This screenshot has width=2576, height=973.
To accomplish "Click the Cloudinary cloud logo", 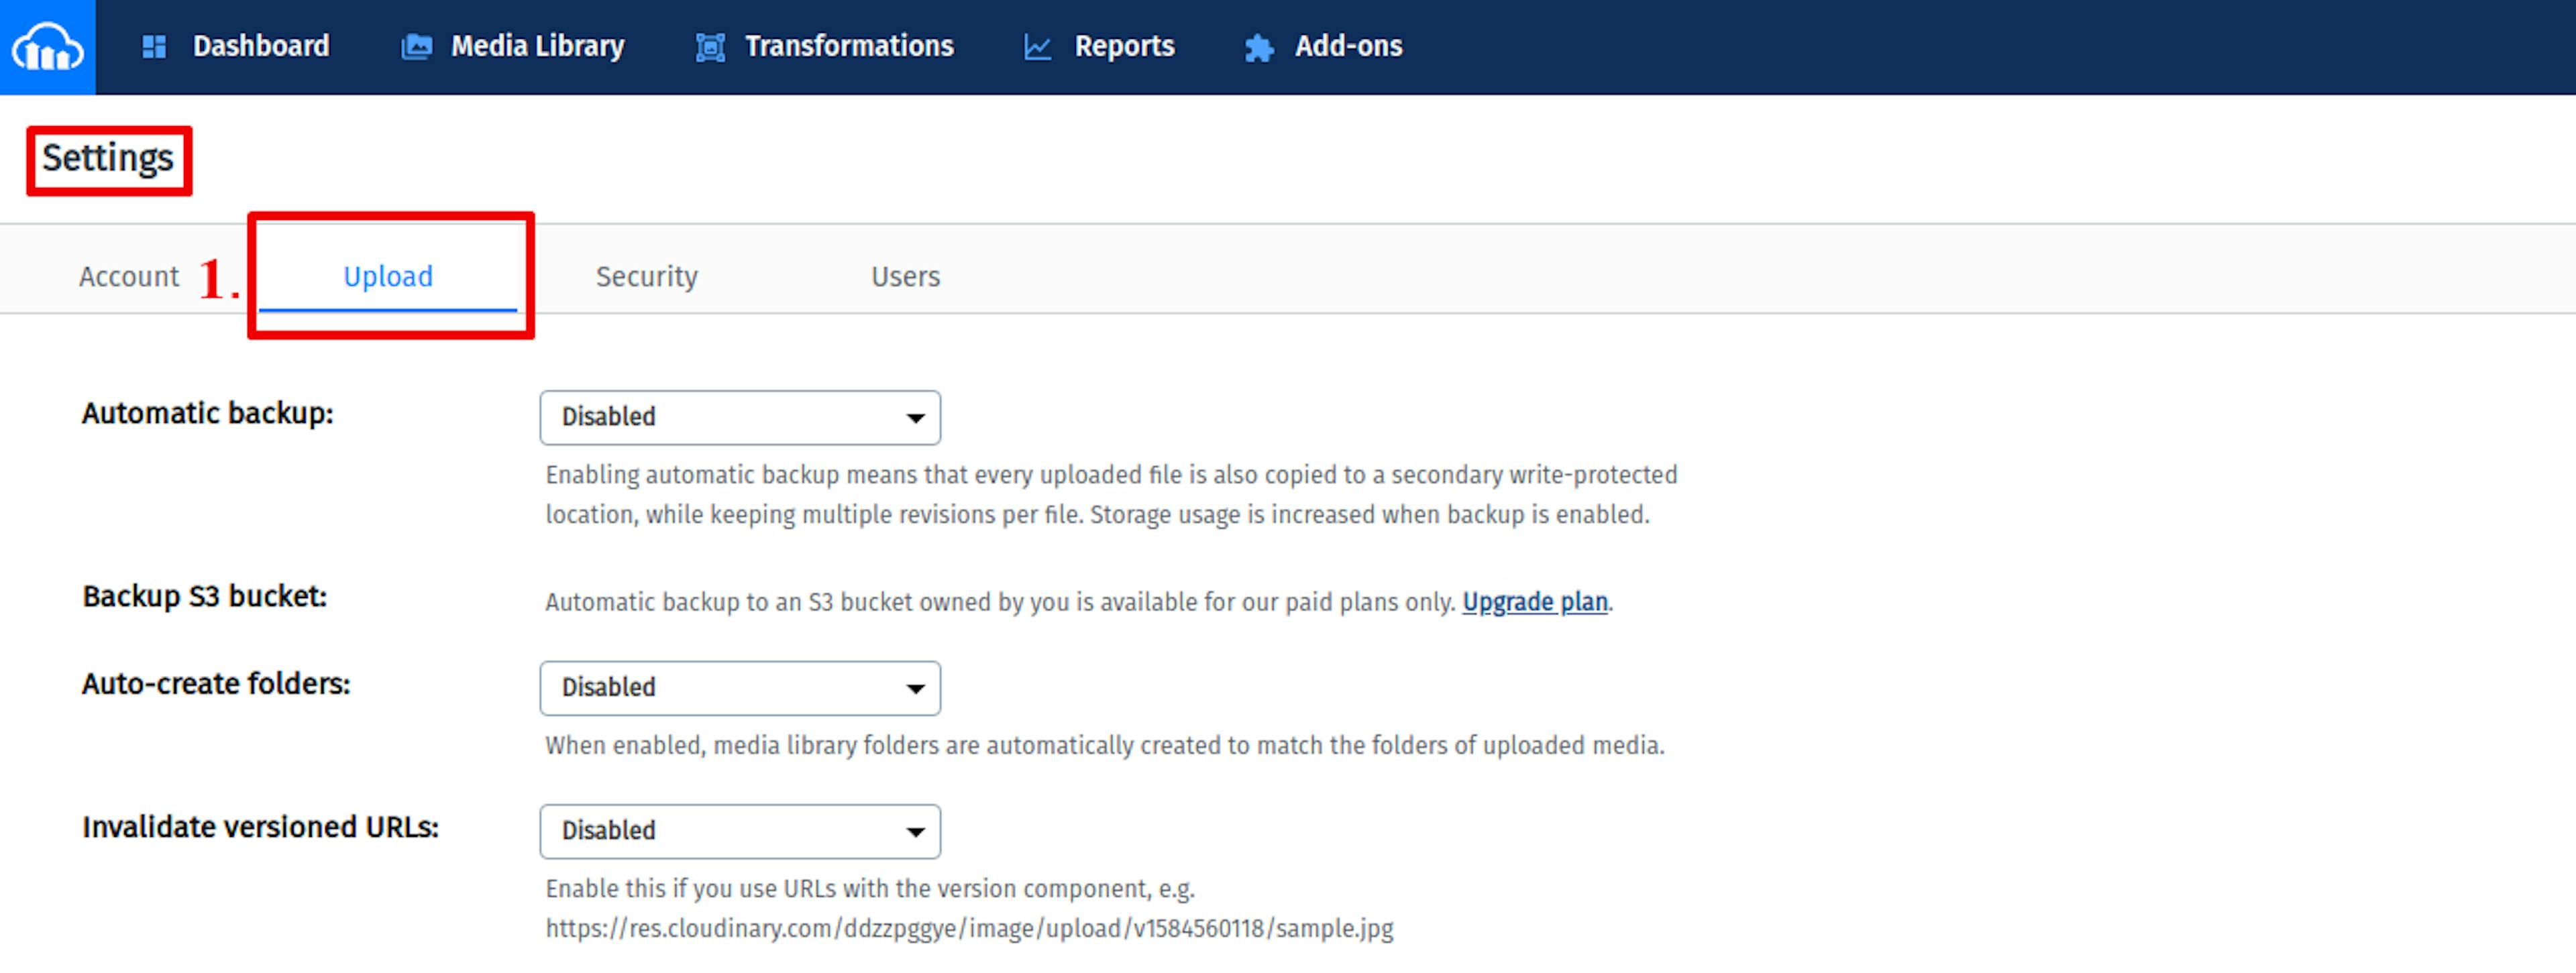I will click(x=47, y=47).
